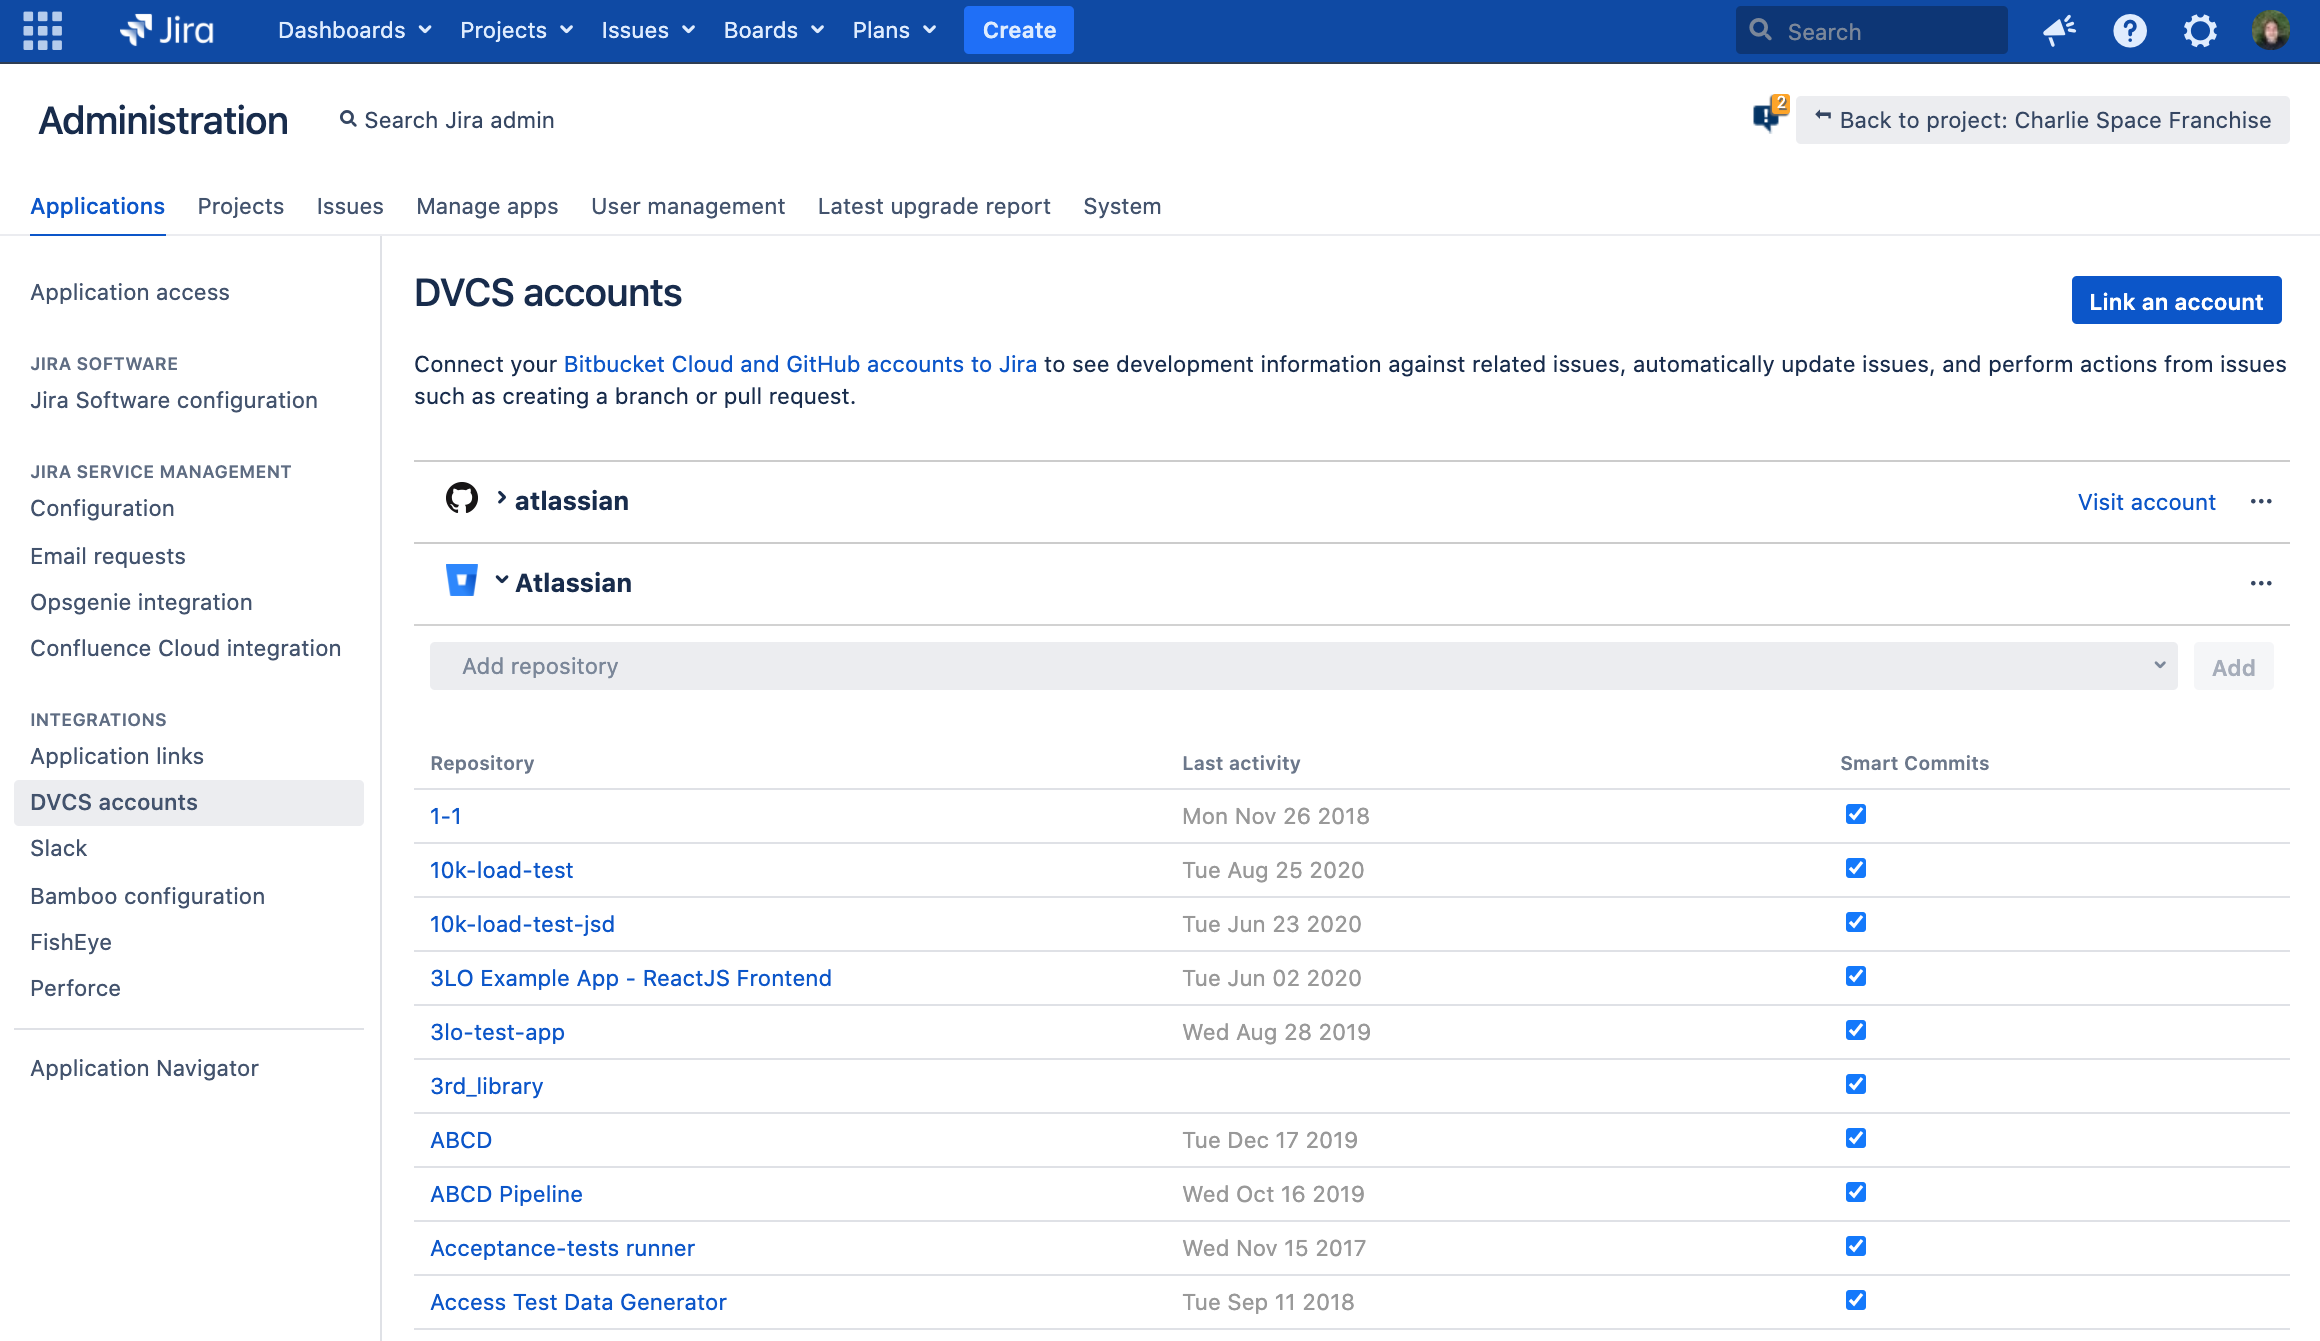Open Email requests in sidebar
2320x1341 pixels.
click(108, 556)
